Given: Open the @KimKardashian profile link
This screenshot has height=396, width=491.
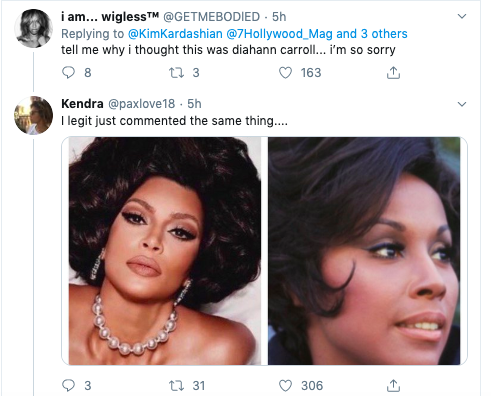Looking at the screenshot, I should click(x=175, y=34).
